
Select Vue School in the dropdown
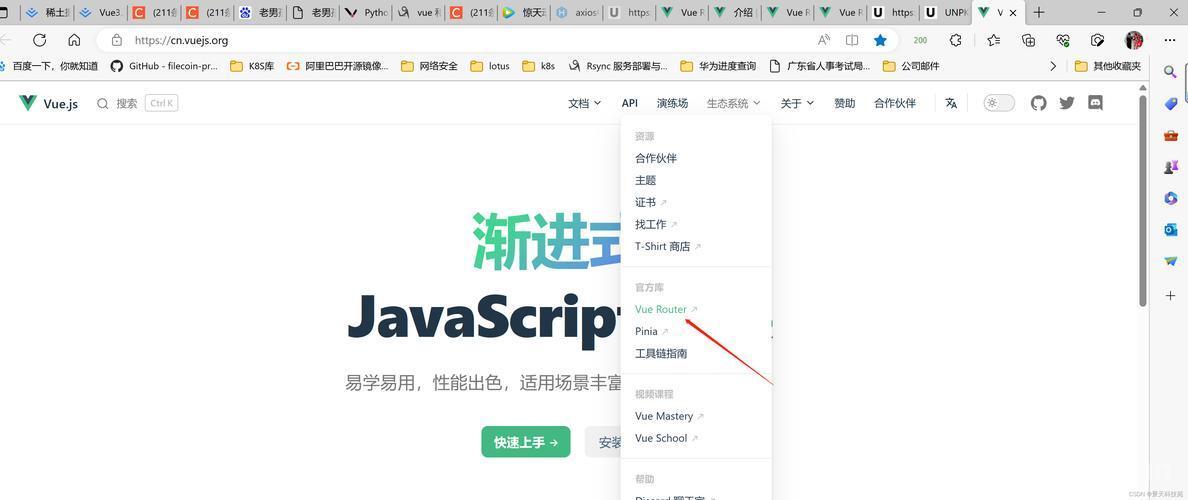(x=667, y=438)
